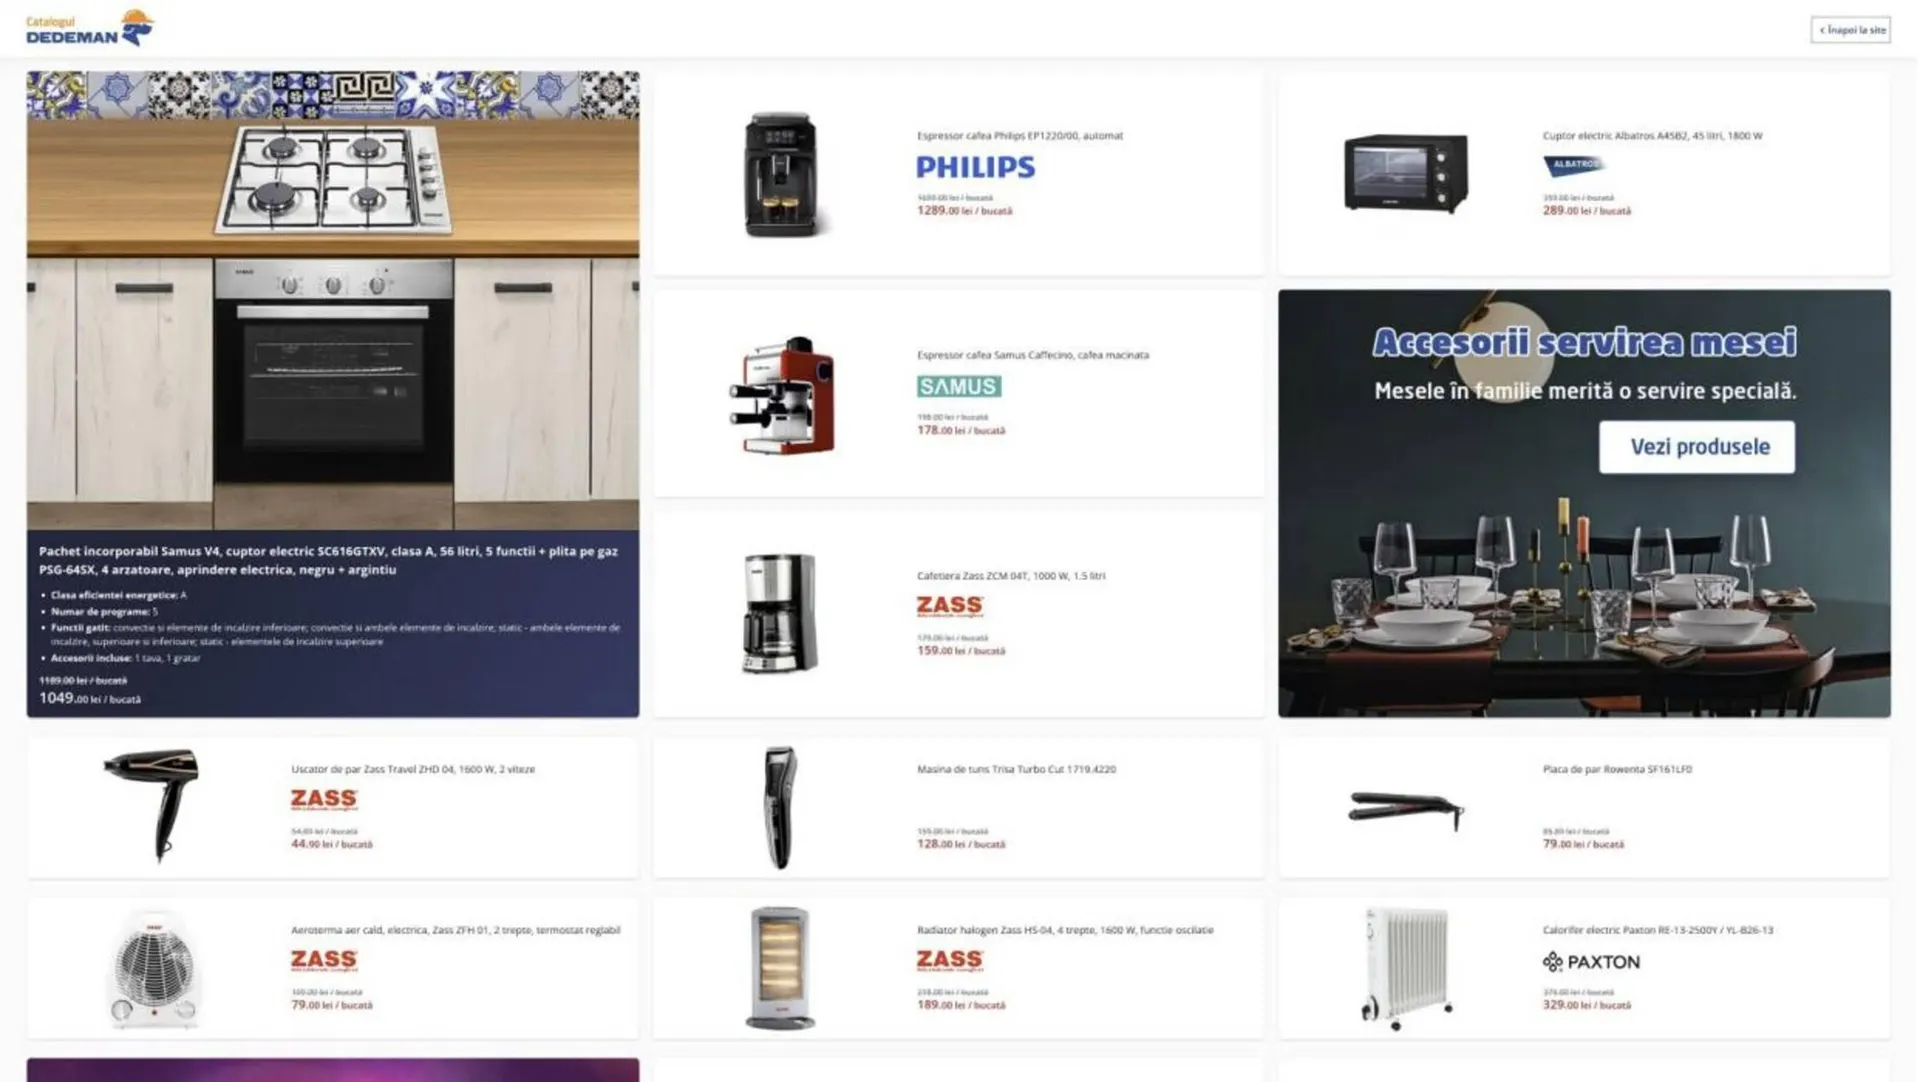This screenshot has width=1920, height=1082.
Task: Go back via Înapoi la site button
Action: point(1851,30)
